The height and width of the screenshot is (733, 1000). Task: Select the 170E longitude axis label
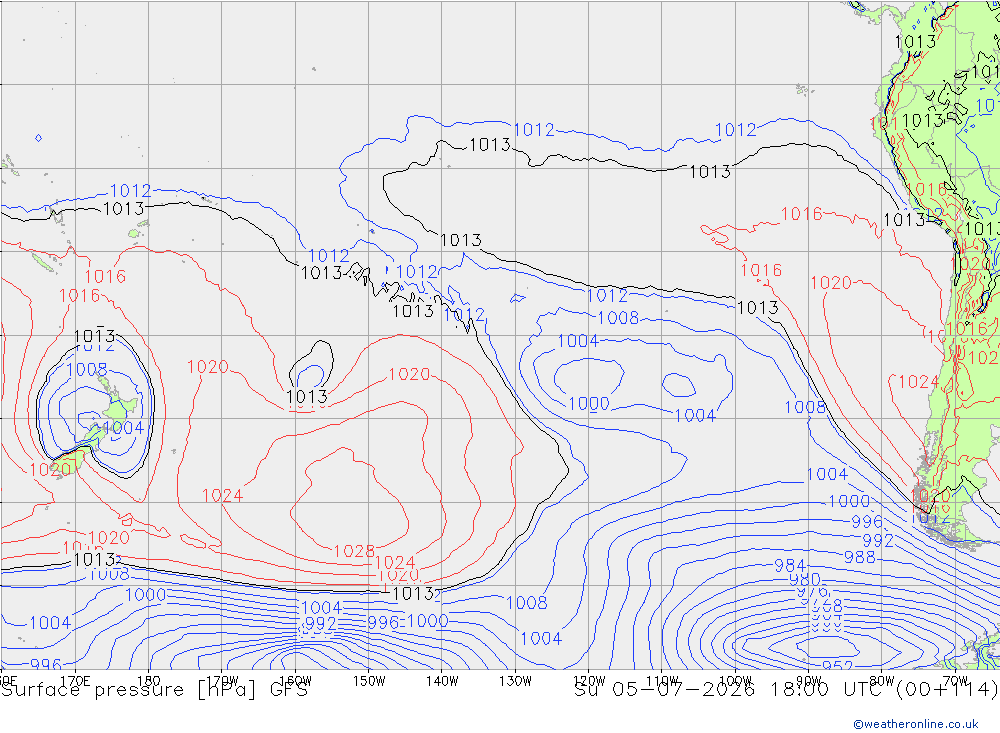75,681
